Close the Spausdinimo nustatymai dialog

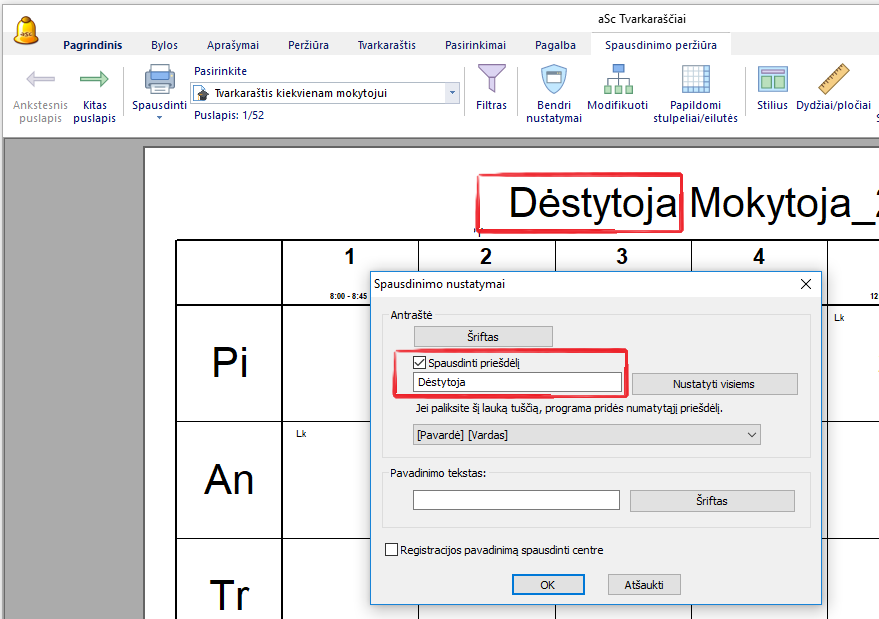point(806,284)
